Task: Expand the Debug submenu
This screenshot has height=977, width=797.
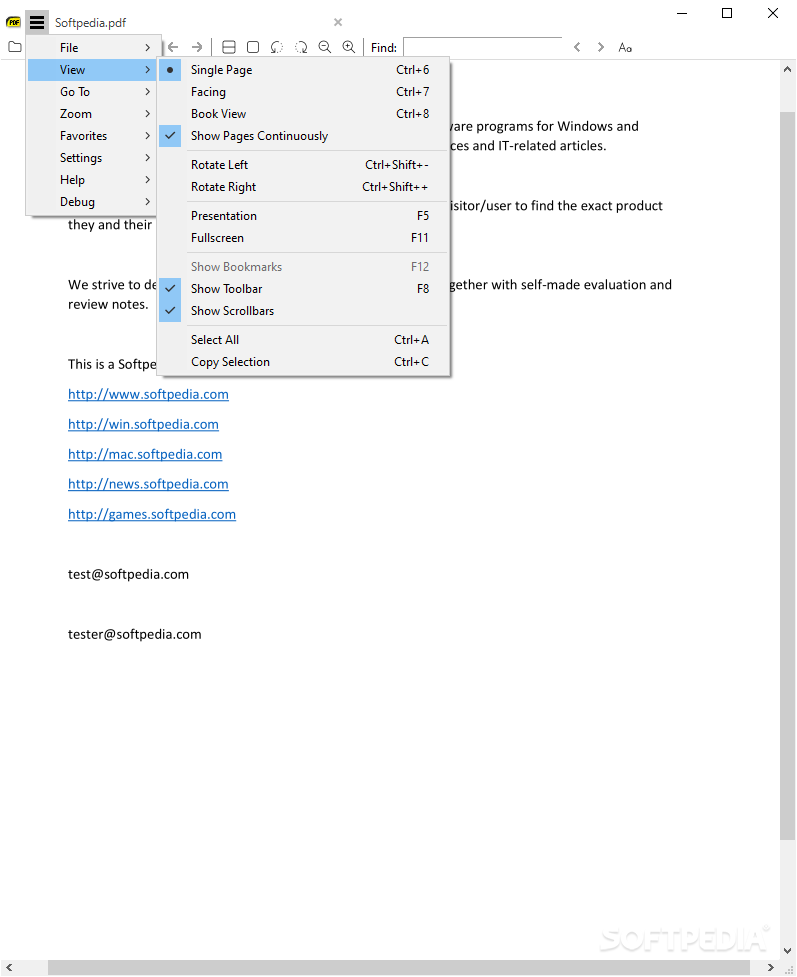Action: [x=91, y=202]
